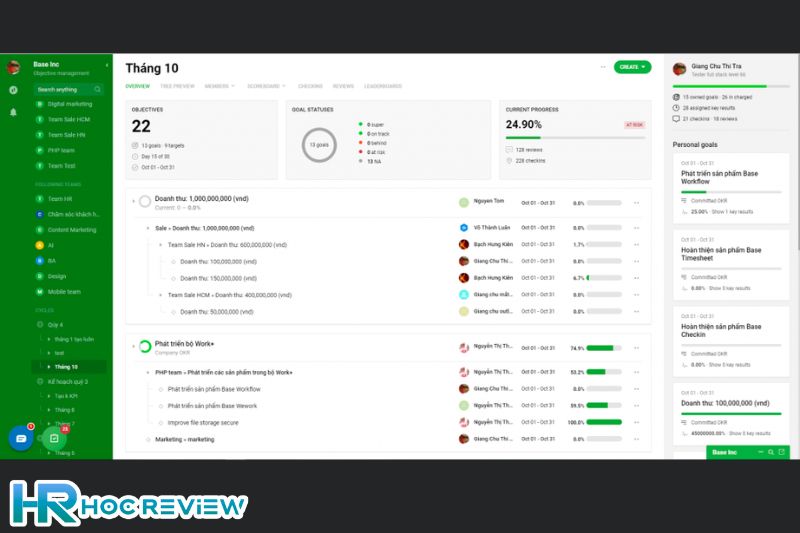Image resolution: width=800 pixels, height=533 pixels.
Task: Click the user avatar beside Base Inc
Action: click(14, 67)
